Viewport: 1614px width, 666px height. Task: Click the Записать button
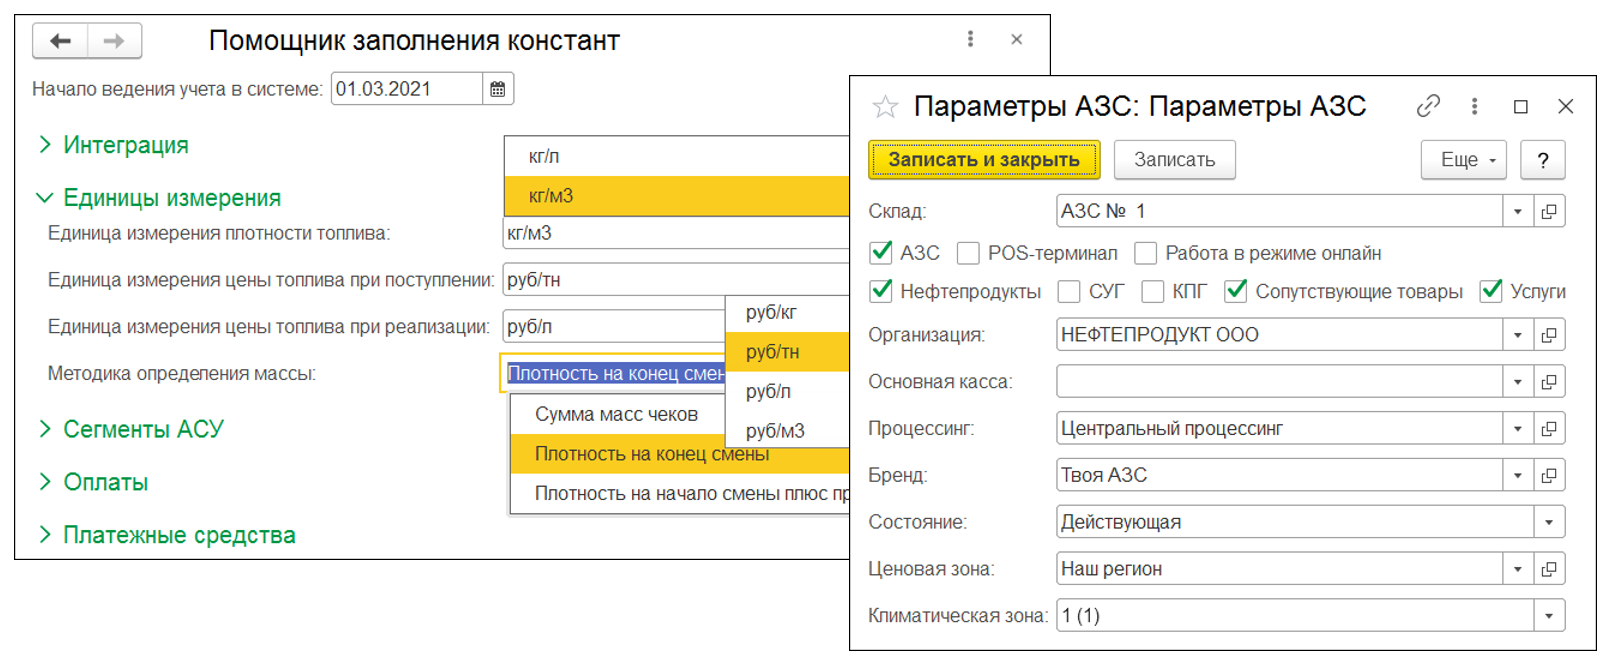[1174, 160]
